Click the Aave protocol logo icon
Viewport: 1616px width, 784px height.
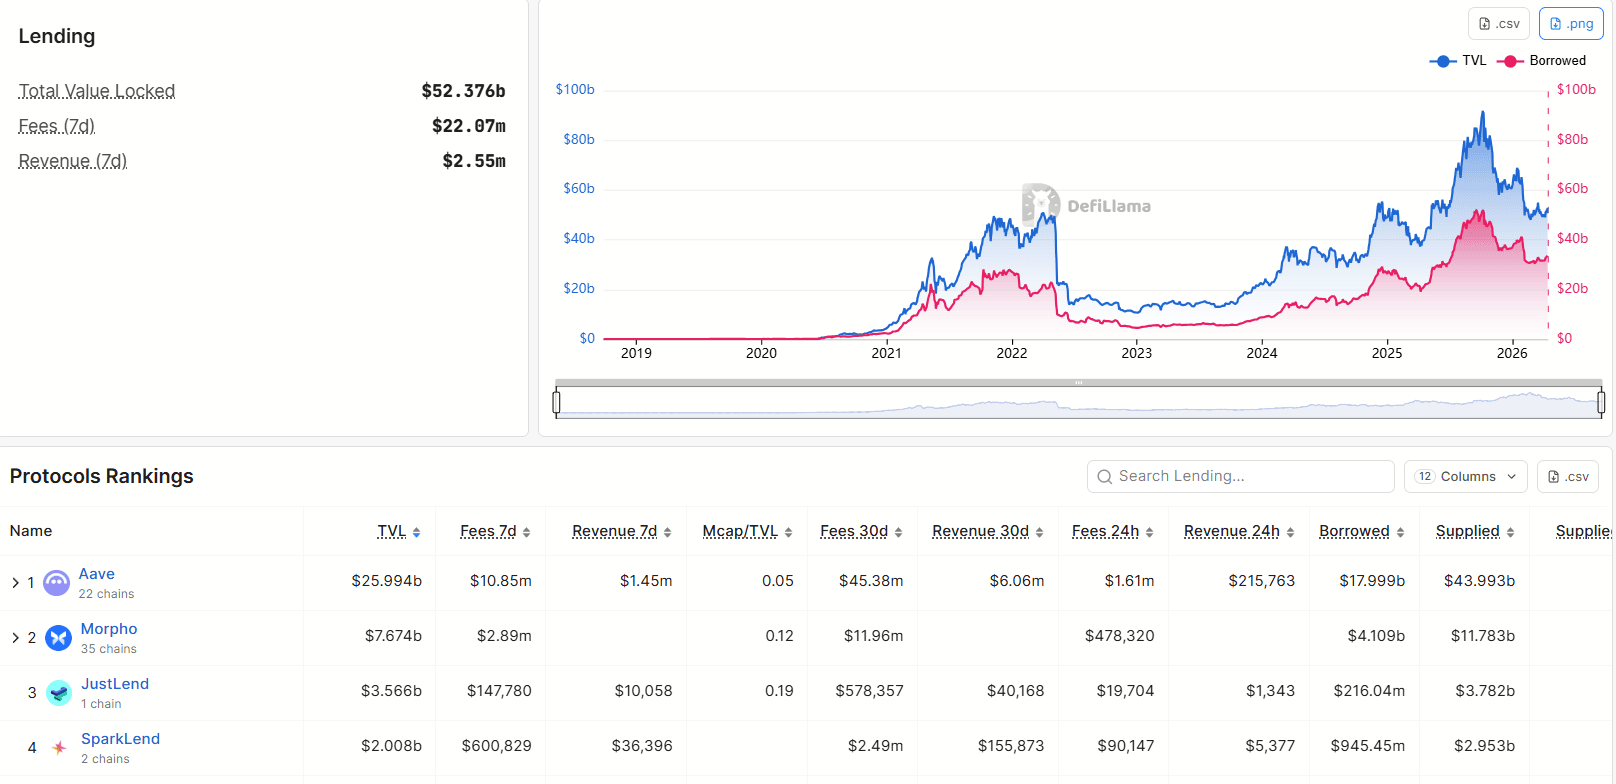pos(57,582)
